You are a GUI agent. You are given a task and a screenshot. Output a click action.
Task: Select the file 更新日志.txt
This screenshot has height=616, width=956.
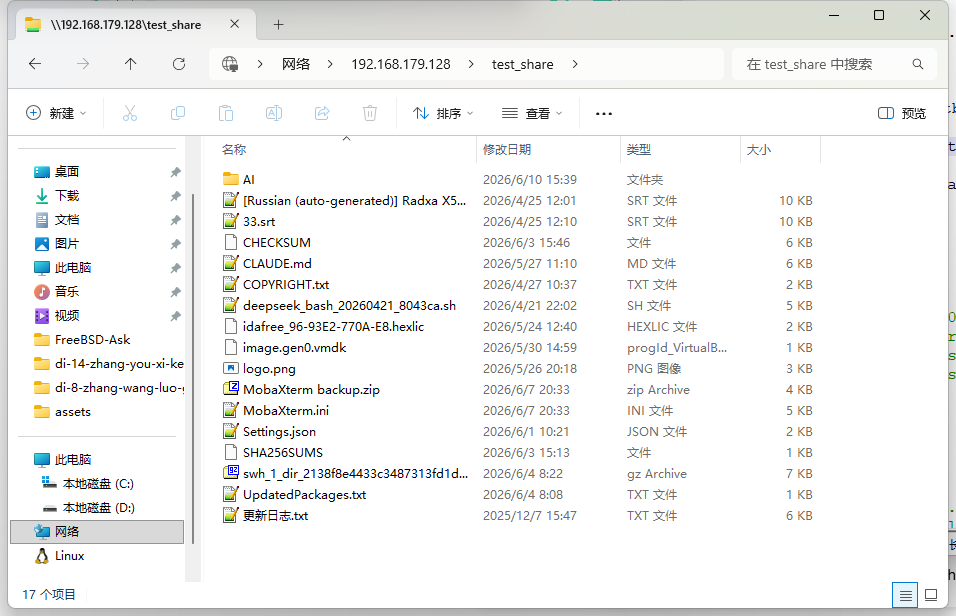click(x=276, y=515)
